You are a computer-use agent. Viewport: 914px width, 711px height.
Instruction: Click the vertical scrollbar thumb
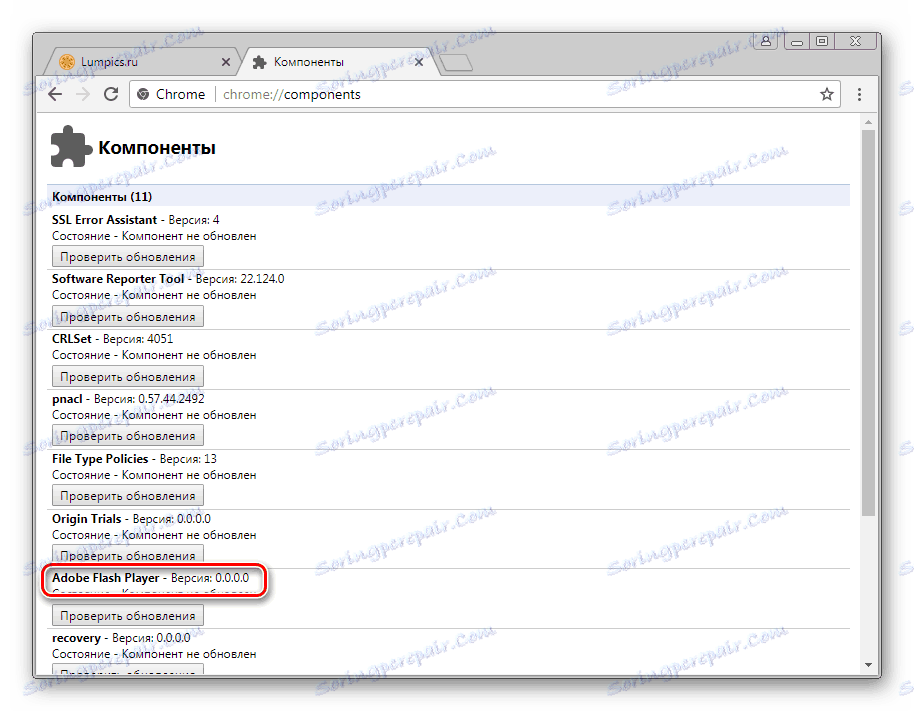click(x=868, y=322)
